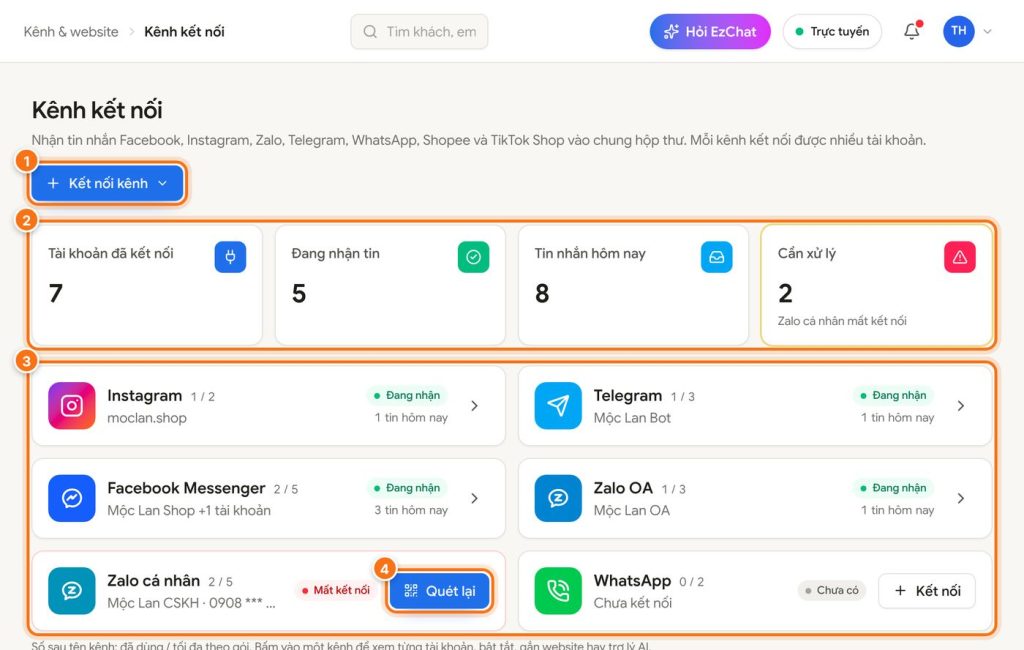The height and width of the screenshot is (650, 1024).
Task: Click the Zalo OA channel icon
Action: 558,498
